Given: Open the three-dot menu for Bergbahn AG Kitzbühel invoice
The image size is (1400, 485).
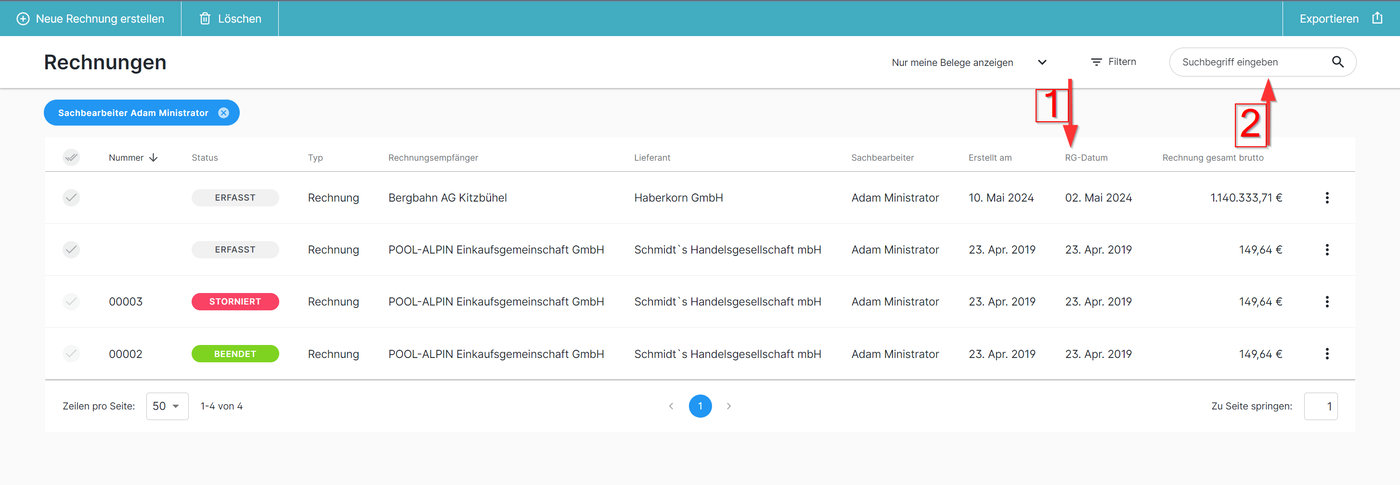Looking at the screenshot, I should [x=1327, y=198].
